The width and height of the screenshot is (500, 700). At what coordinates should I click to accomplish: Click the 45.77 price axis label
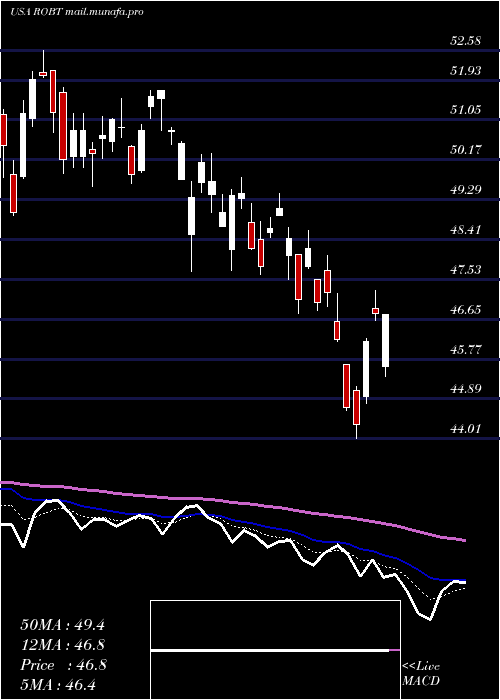pyautogui.click(x=465, y=350)
